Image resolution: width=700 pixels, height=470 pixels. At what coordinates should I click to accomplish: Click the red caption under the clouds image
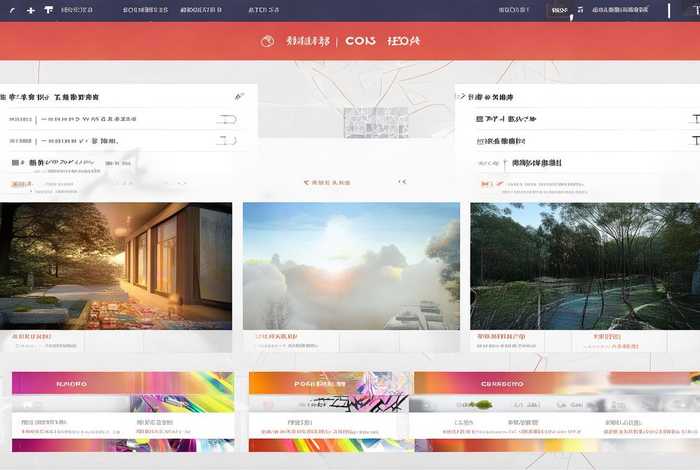276,336
